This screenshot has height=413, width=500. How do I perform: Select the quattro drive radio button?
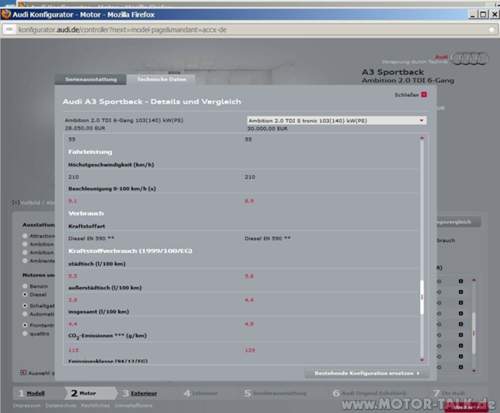(x=25, y=333)
